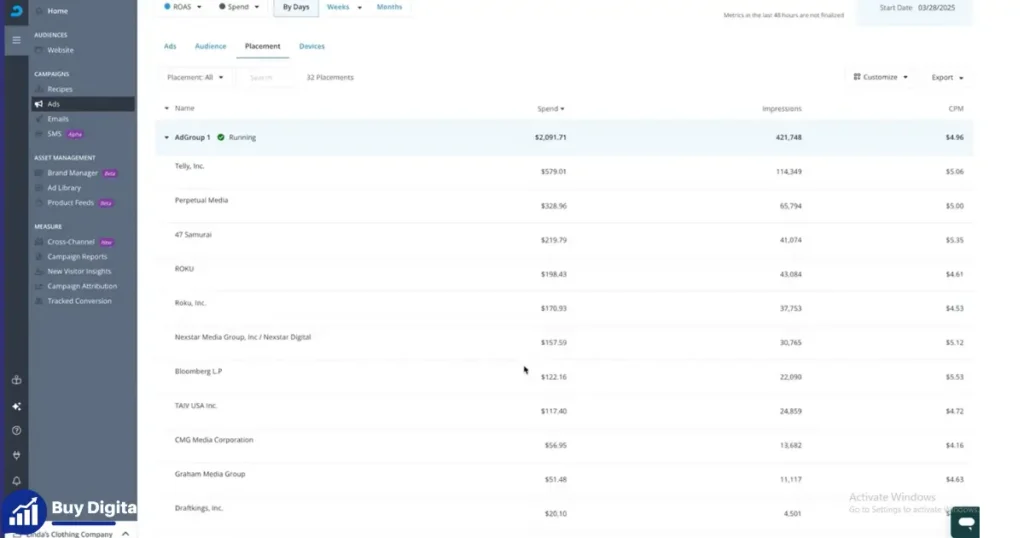Switch to the Devices tab
Screen dimensions: 1024x538
click(x=312, y=46)
